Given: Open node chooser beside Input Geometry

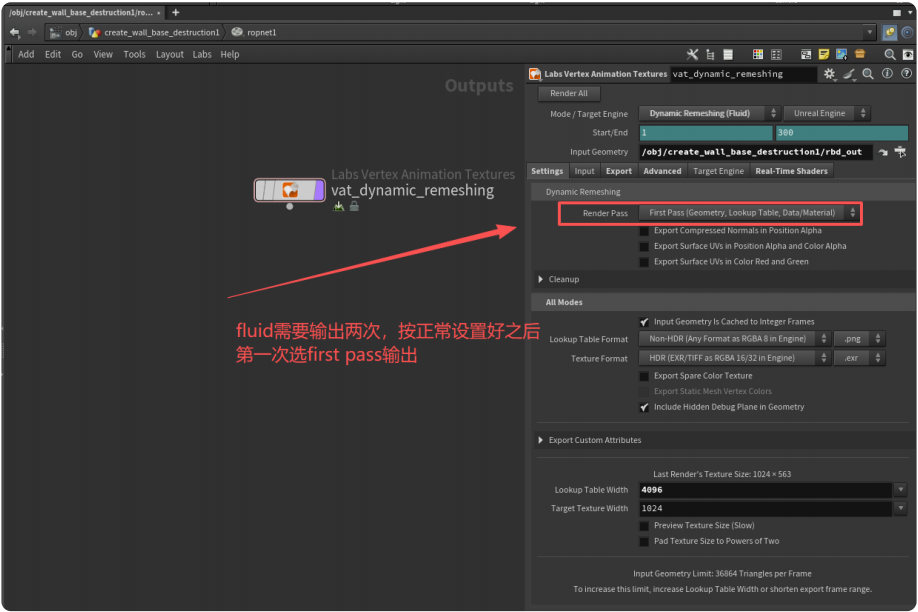Looking at the screenshot, I should click(x=900, y=152).
